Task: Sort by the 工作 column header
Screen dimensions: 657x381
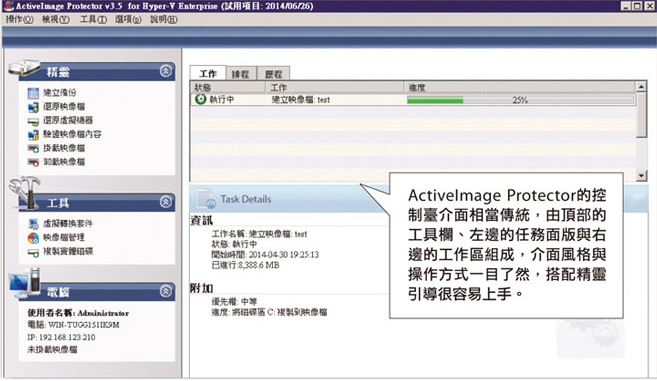Action: [x=334, y=87]
